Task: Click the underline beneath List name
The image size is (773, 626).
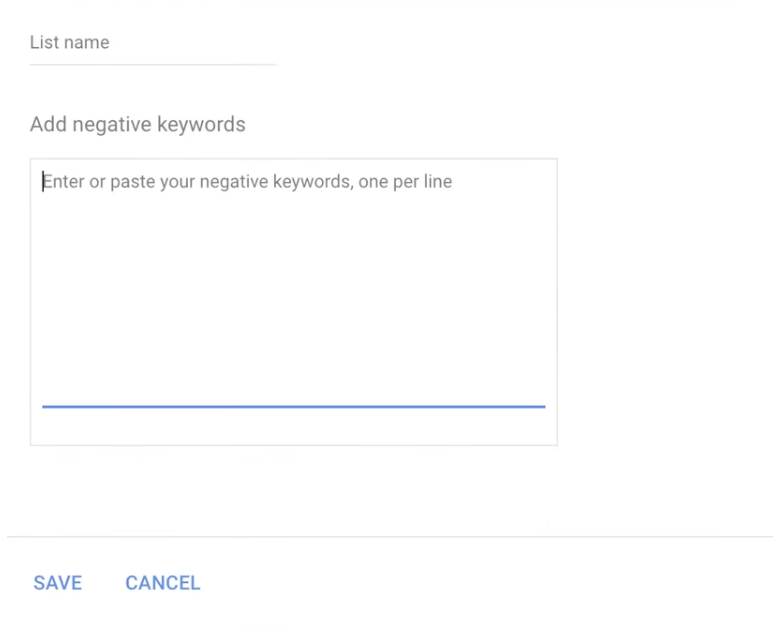Action: (153, 64)
